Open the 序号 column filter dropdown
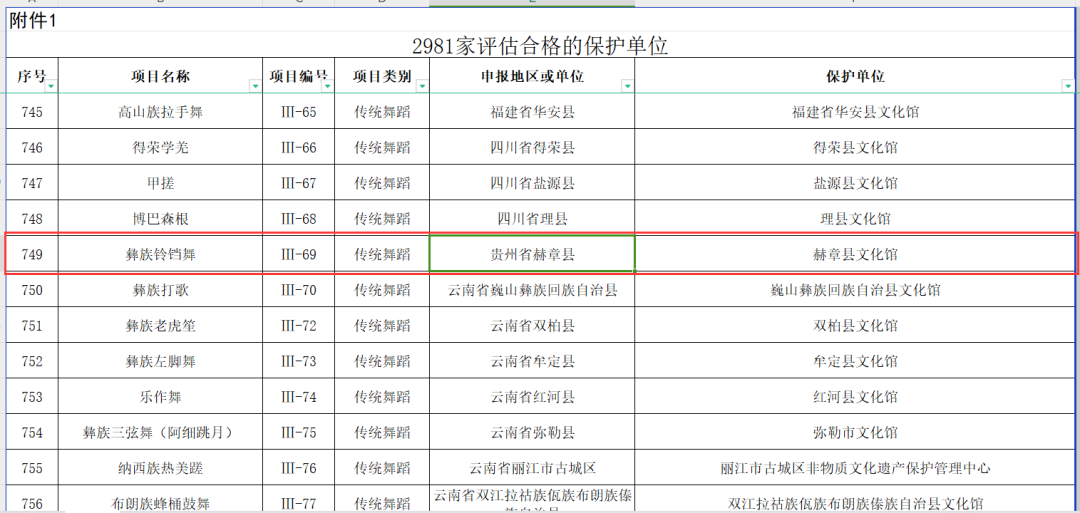1080x513 pixels. tap(51, 87)
